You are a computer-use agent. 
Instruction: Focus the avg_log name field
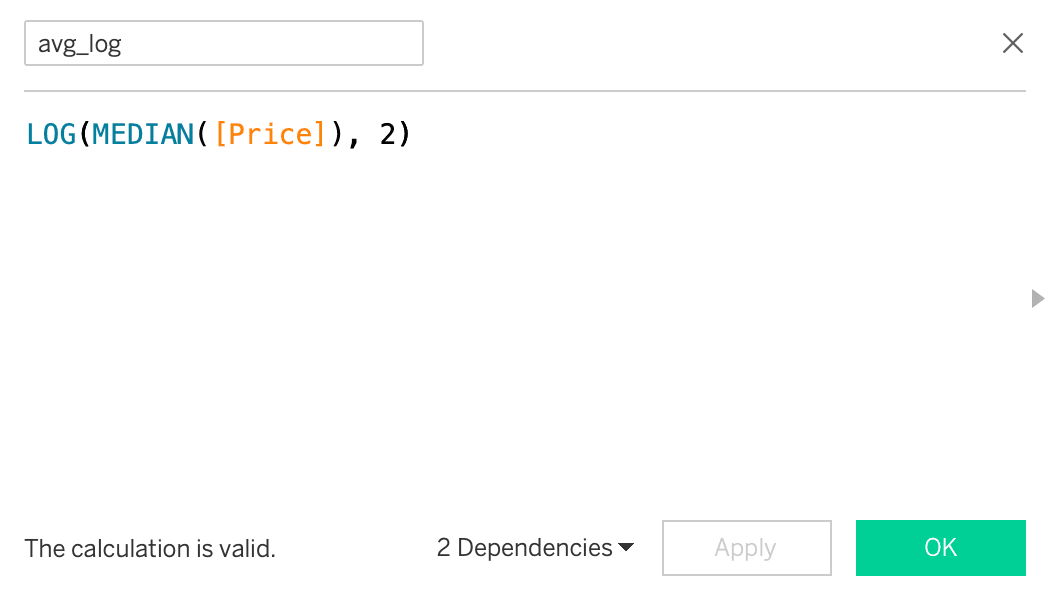[x=223, y=44]
